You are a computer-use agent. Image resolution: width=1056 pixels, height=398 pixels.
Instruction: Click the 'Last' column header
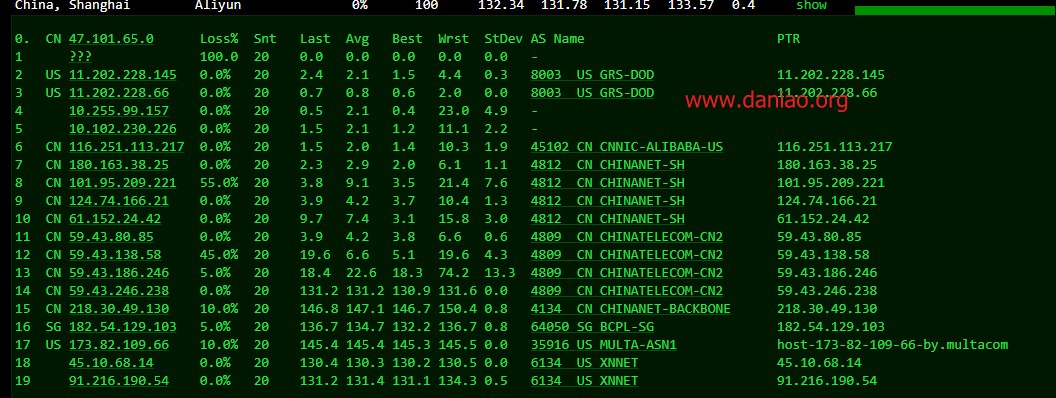pos(315,39)
